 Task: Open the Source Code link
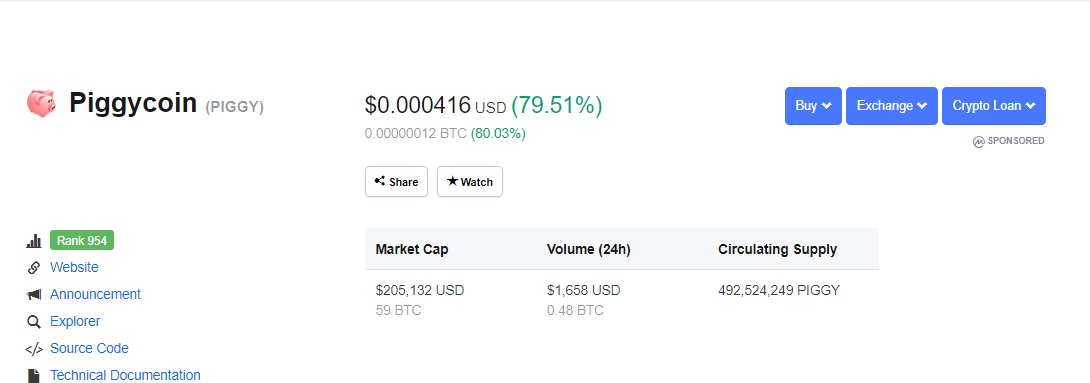(x=89, y=349)
